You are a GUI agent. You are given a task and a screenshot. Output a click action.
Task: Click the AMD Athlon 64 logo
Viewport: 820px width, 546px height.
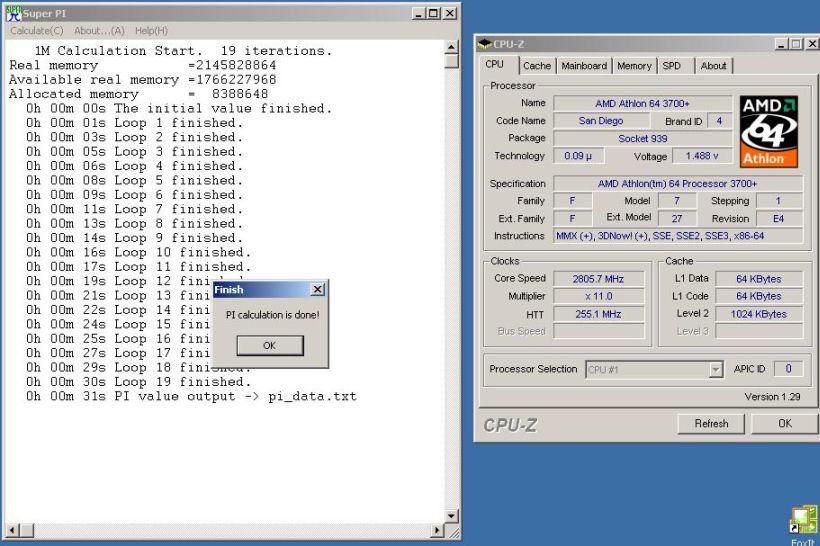point(768,131)
